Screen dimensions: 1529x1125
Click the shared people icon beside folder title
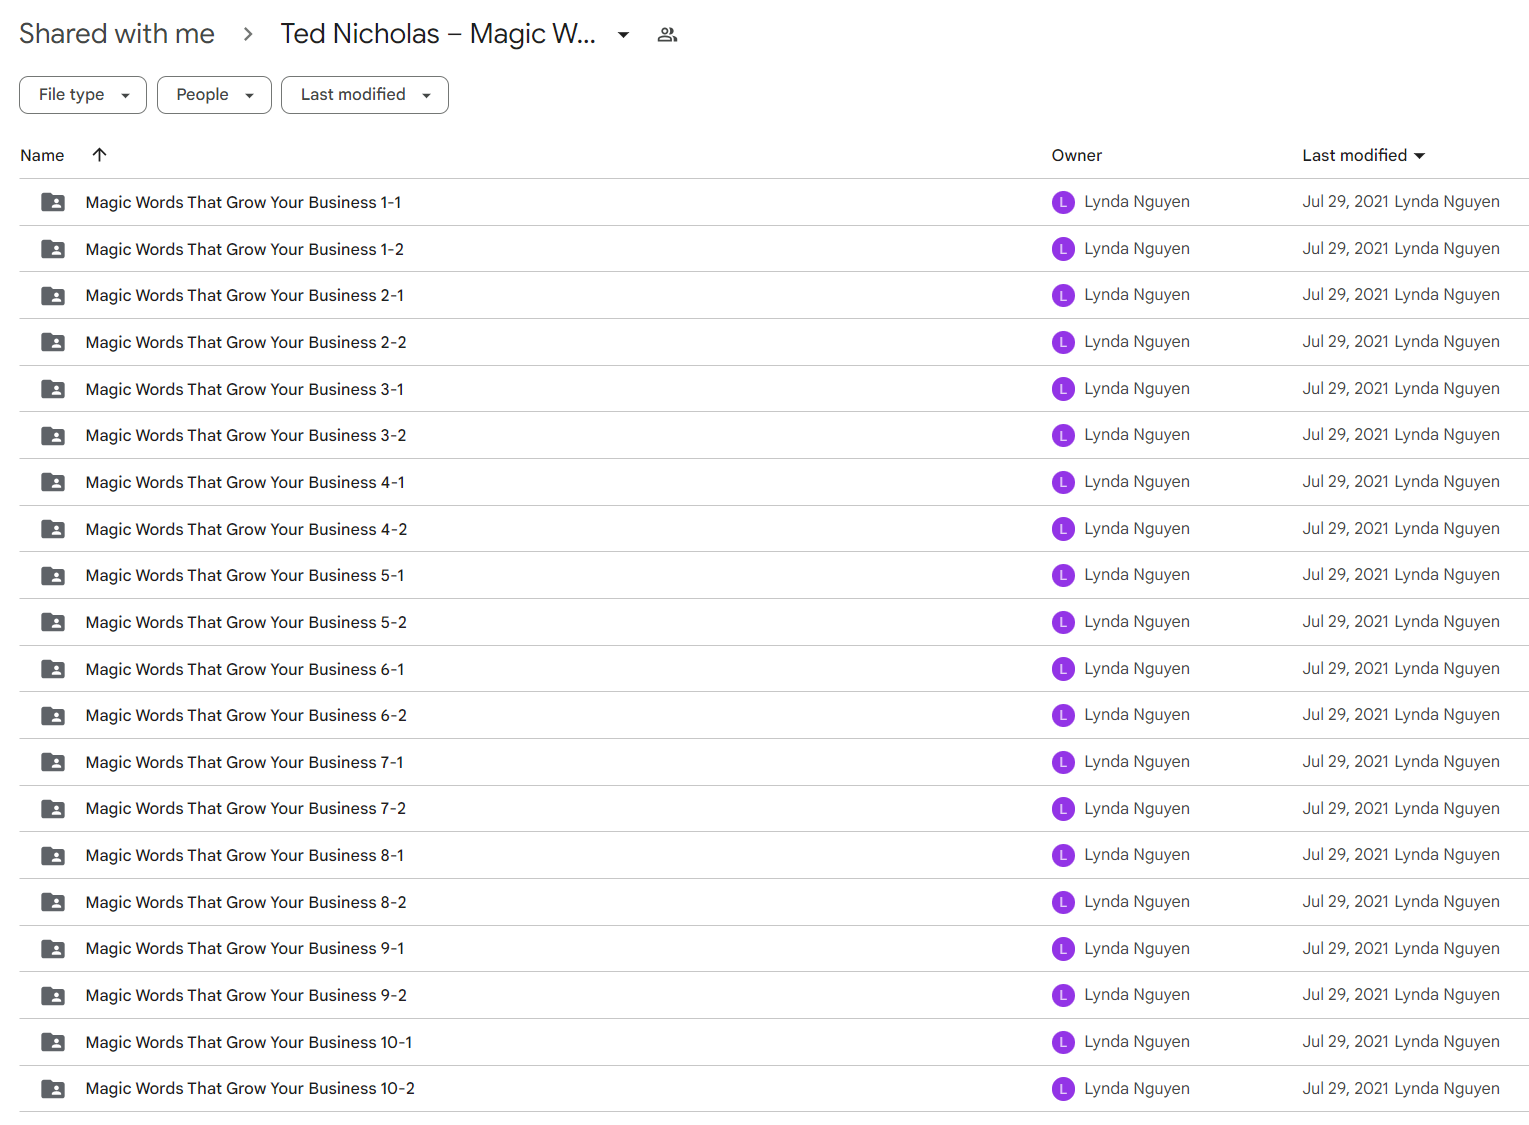(668, 35)
